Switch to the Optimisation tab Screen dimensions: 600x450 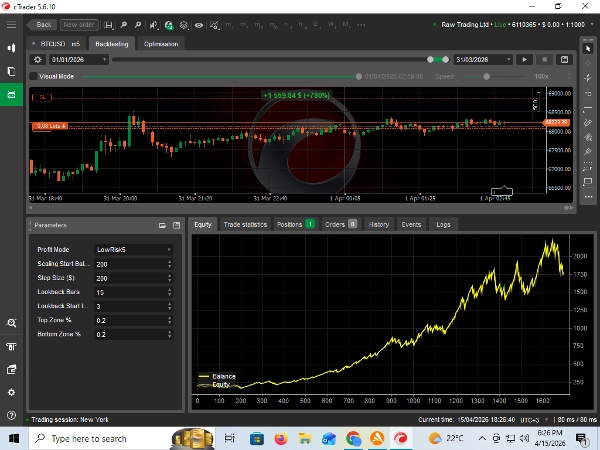click(161, 44)
